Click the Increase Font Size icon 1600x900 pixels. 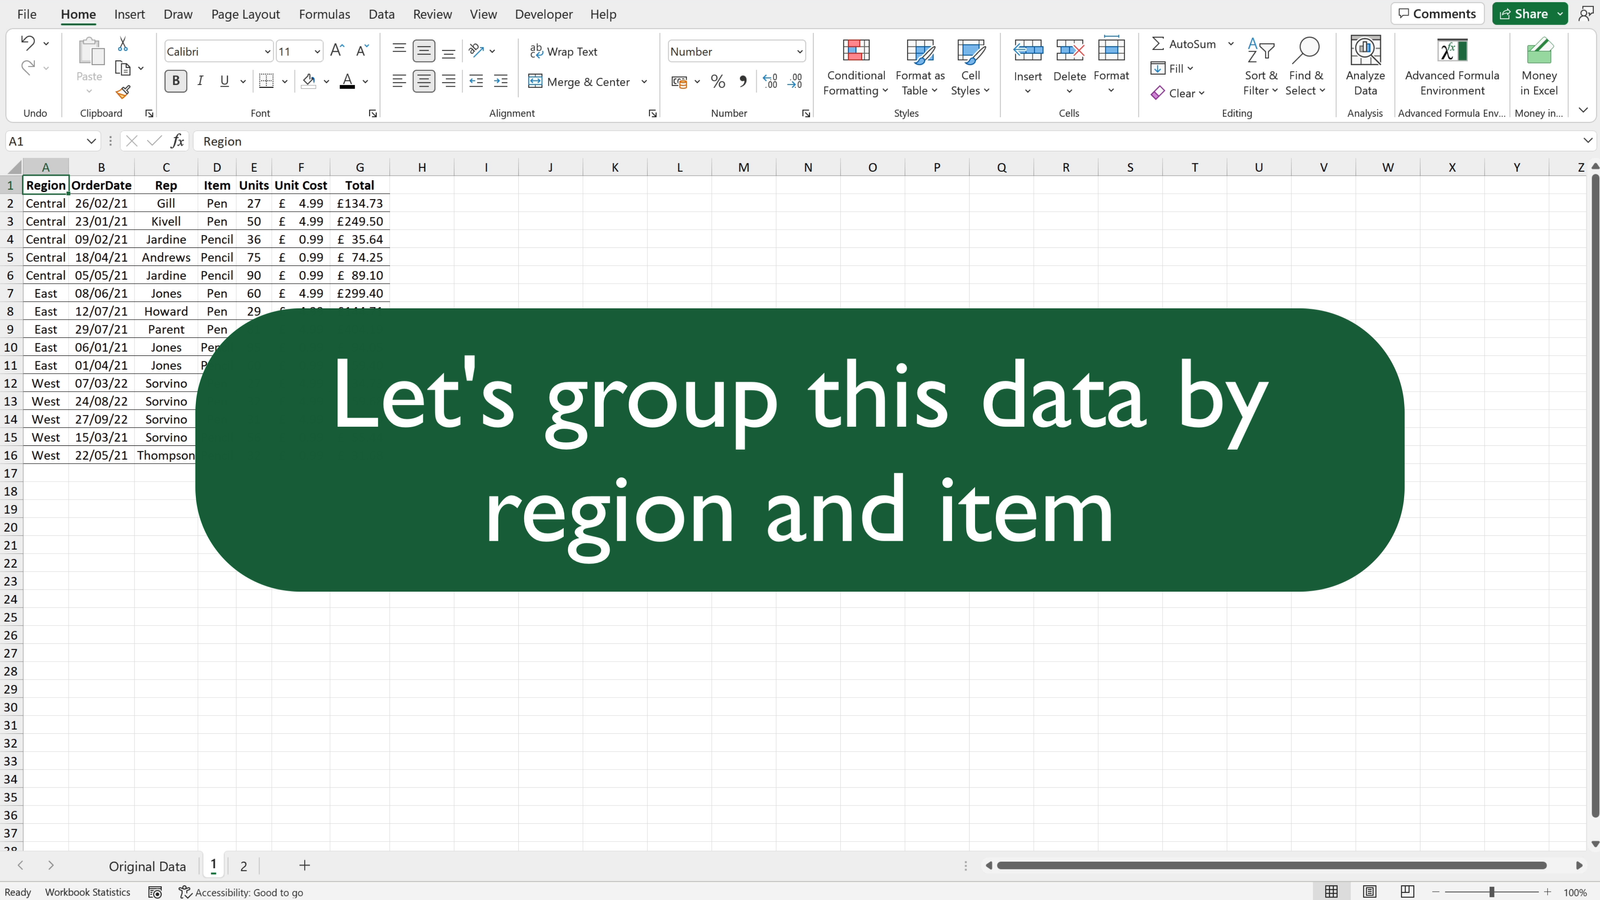pyautogui.click(x=337, y=51)
